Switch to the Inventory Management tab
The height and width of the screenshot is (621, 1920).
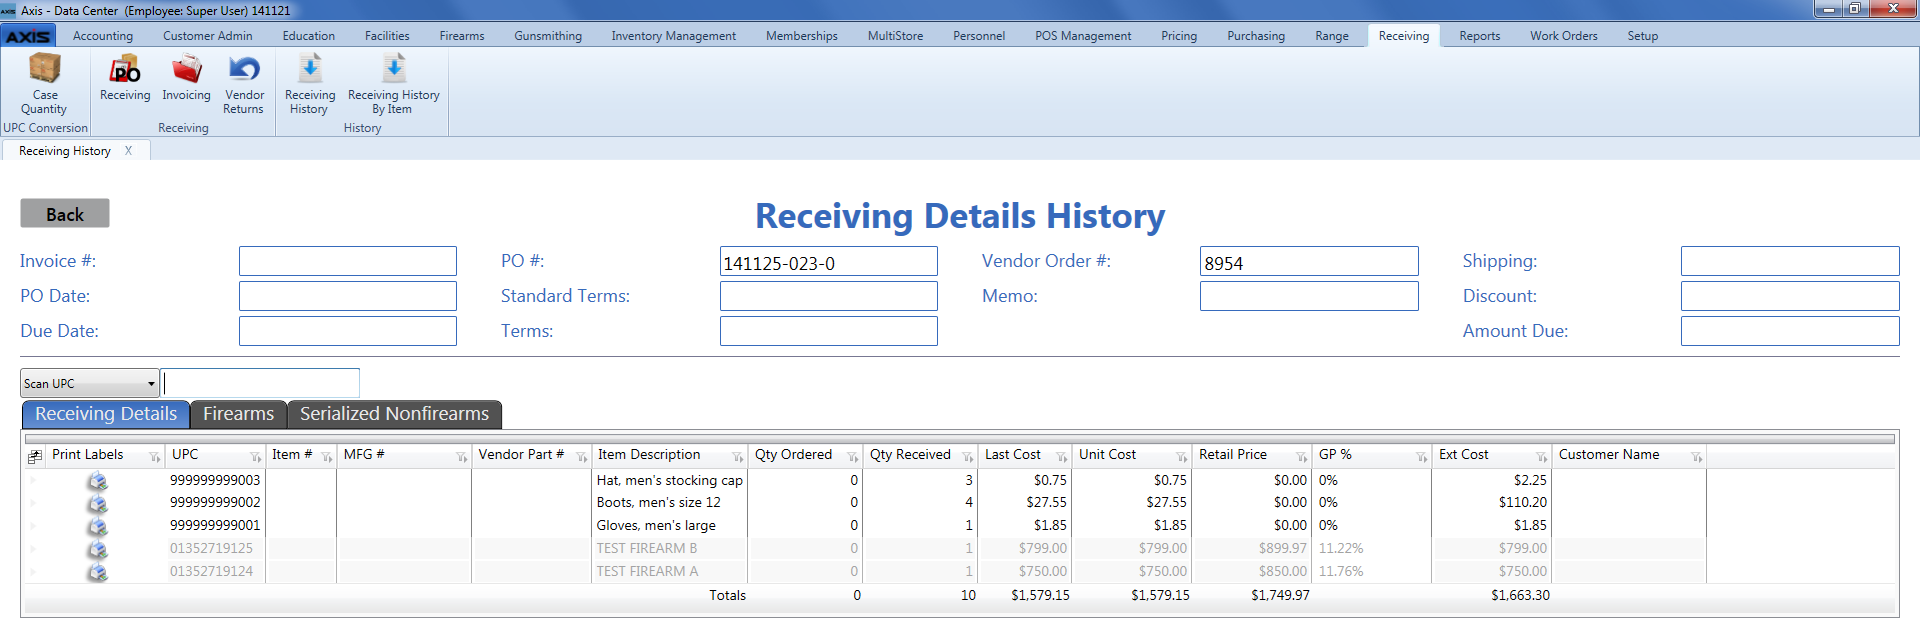(x=673, y=36)
